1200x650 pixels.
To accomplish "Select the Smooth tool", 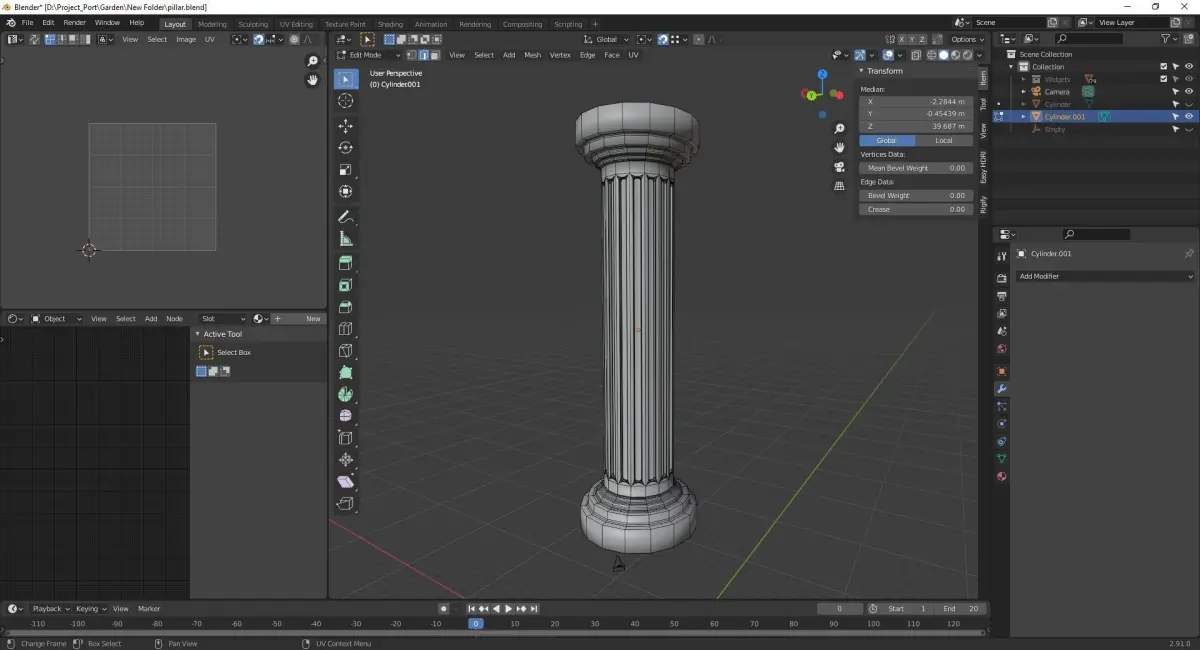I will [x=346, y=416].
